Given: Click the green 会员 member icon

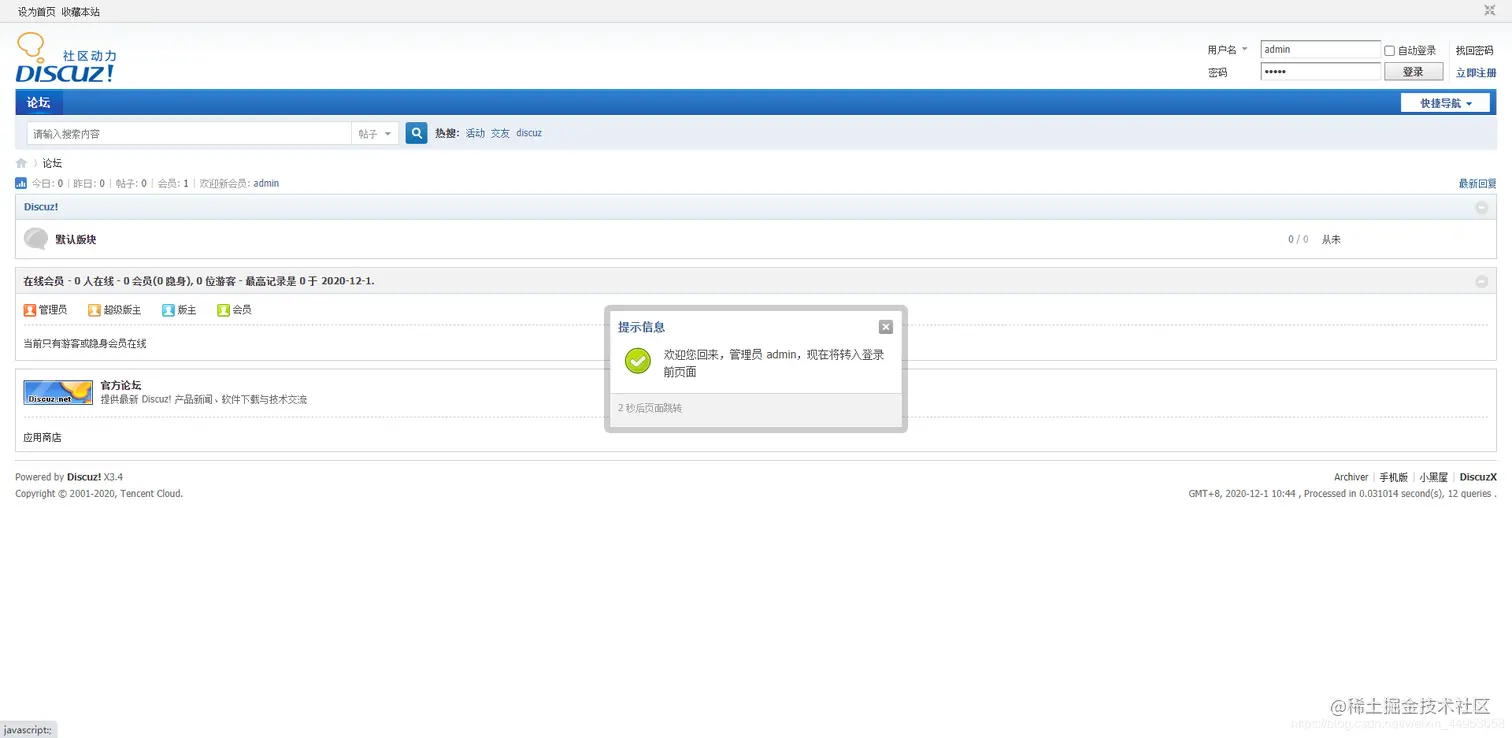Looking at the screenshot, I should point(223,310).
